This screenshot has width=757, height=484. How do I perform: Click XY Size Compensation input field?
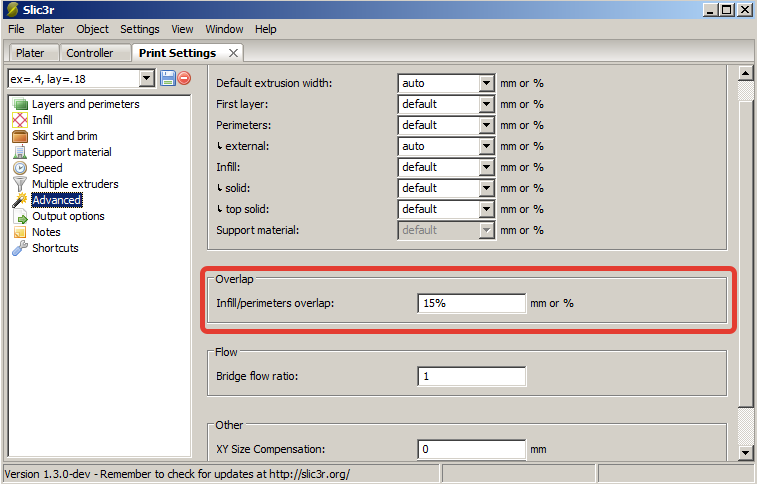coord(472,449)
